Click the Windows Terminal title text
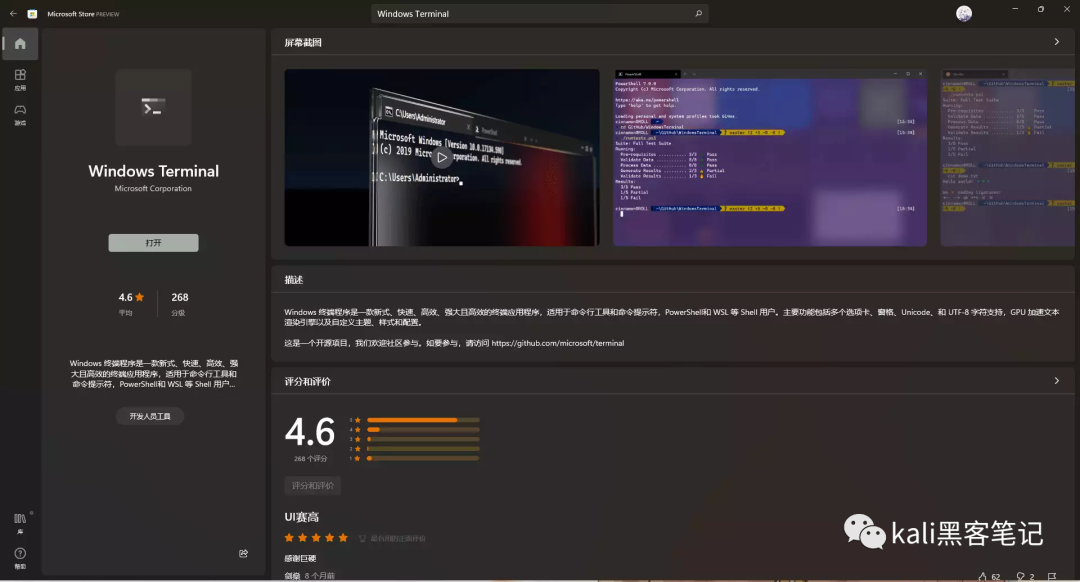The height and width of the screenshot is (582, 1080). click(153, 171)
